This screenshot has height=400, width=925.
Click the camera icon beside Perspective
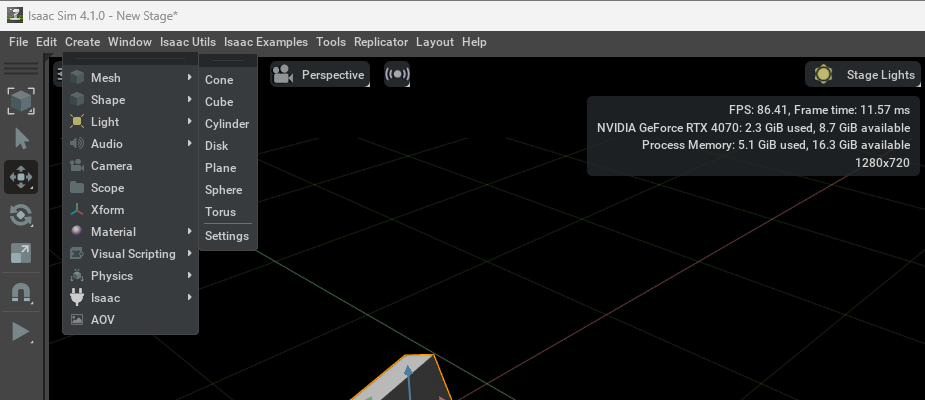tap(284, 75)
